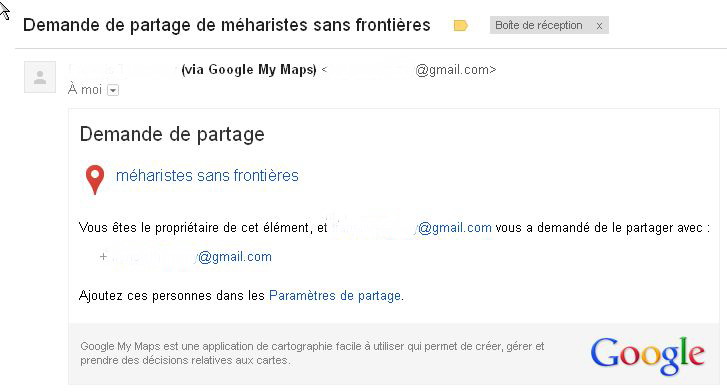Expand the À moi recipient details

click(x=113, y=90)
